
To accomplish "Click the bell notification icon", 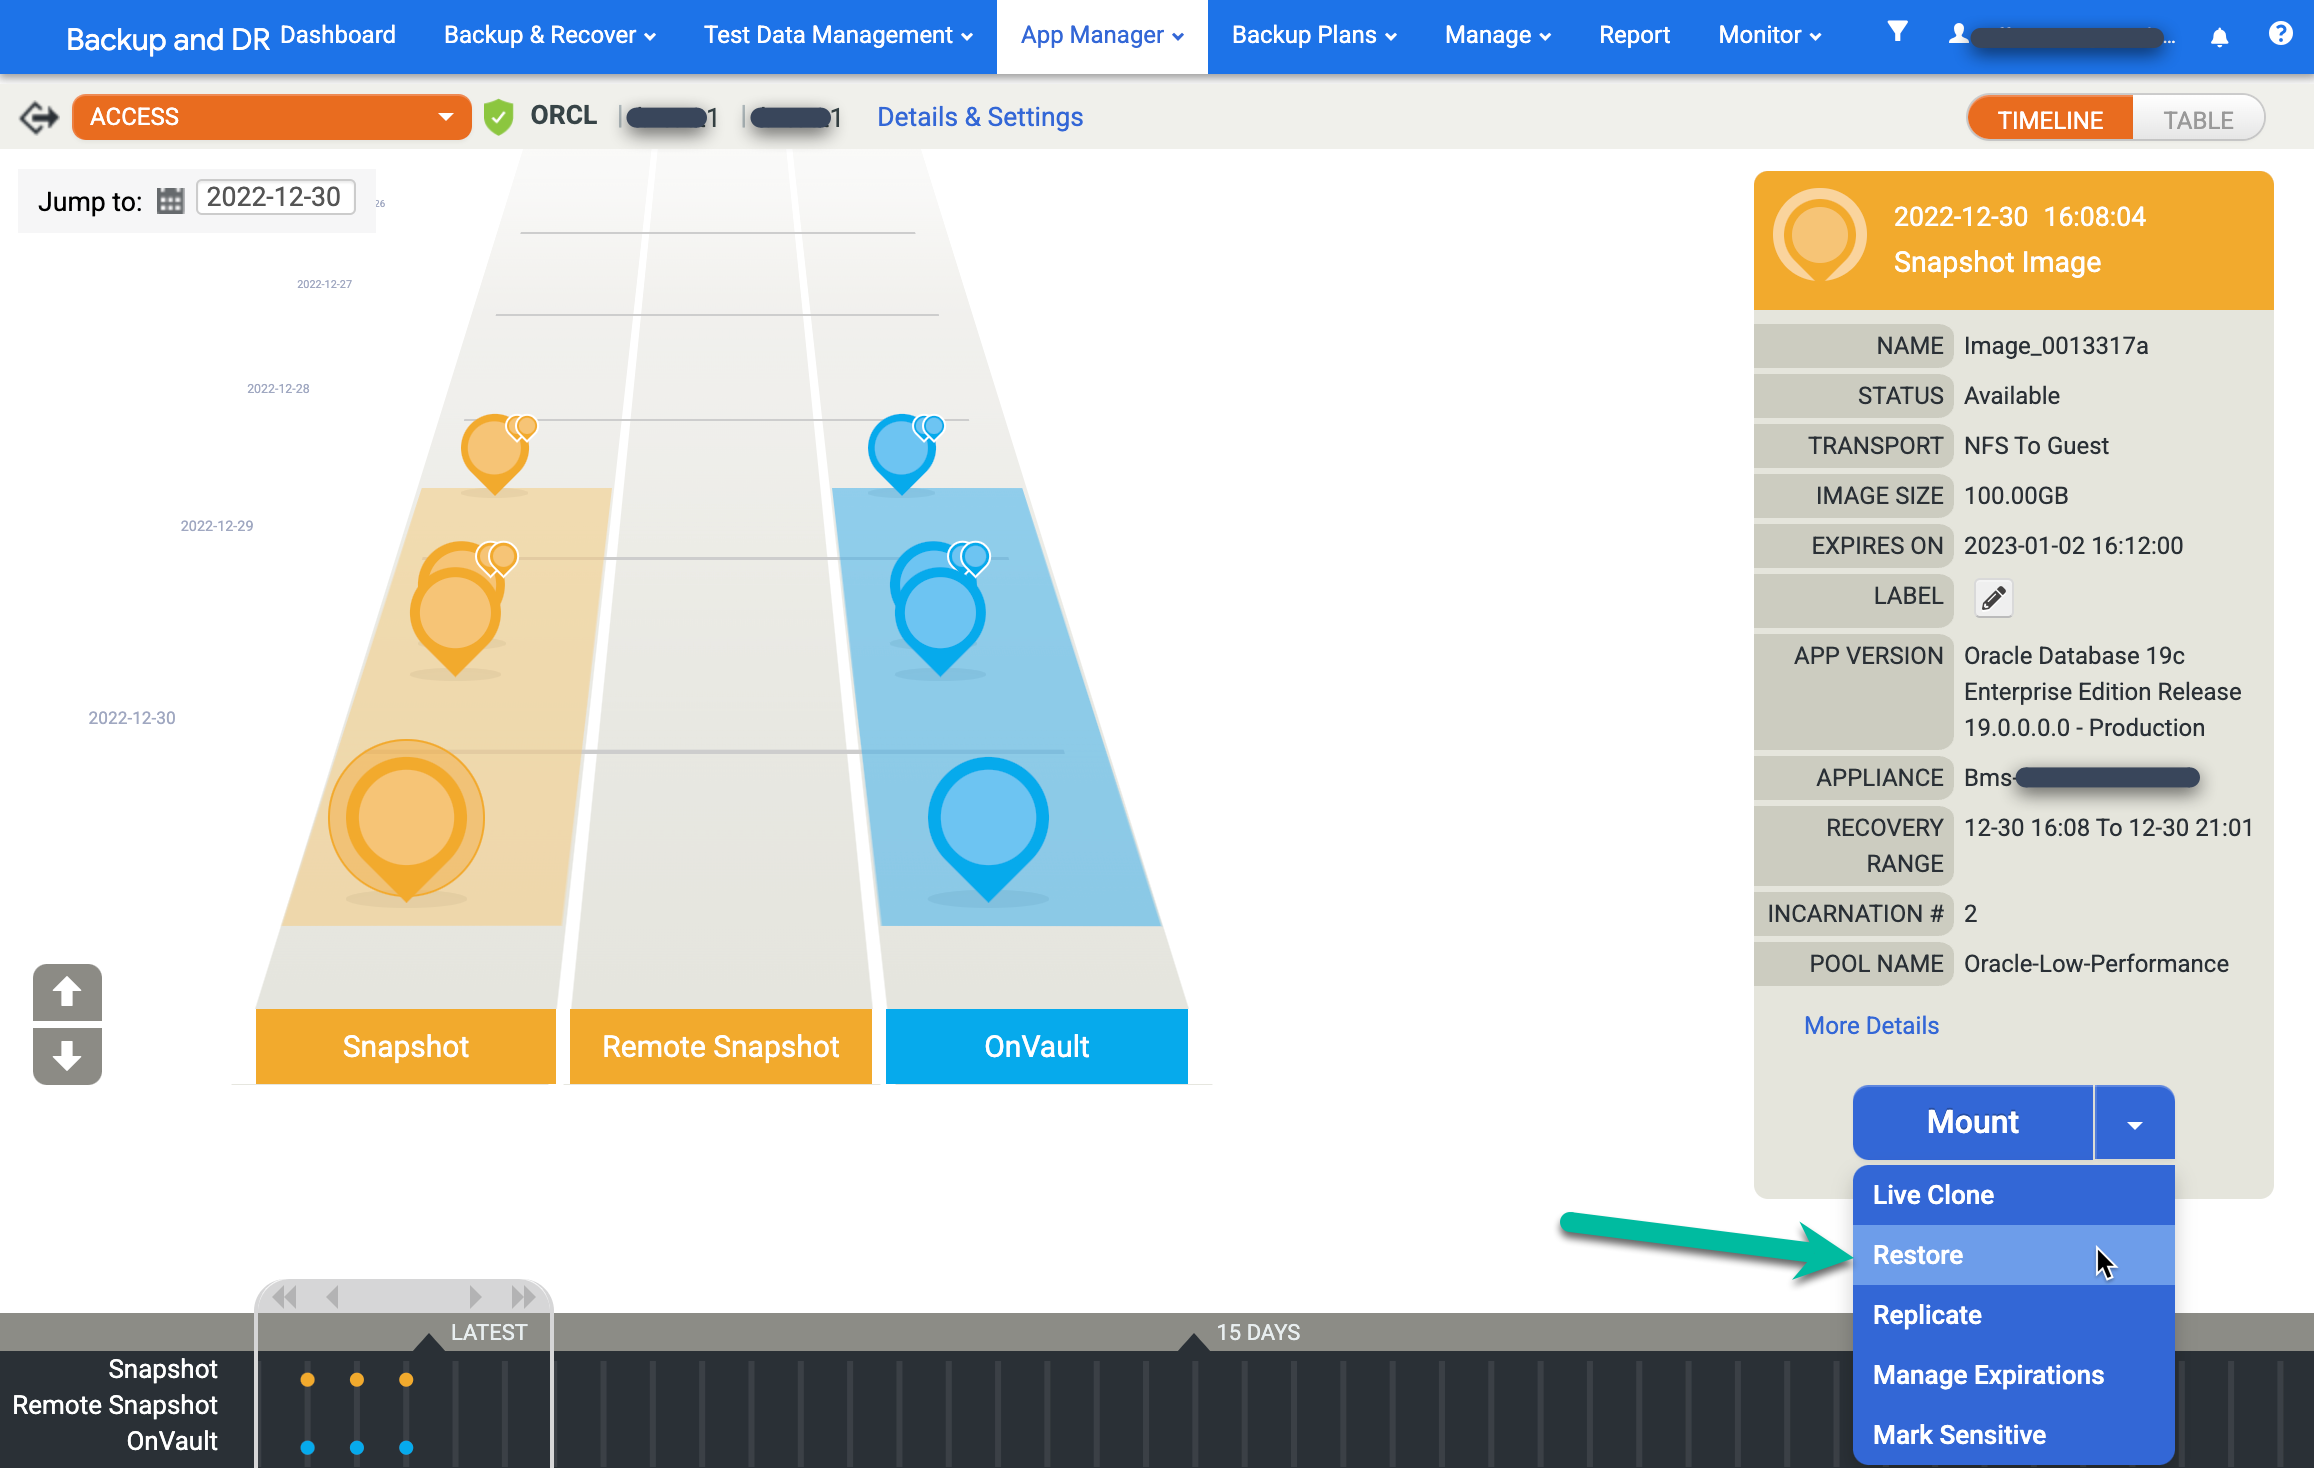I will 2220,34.
